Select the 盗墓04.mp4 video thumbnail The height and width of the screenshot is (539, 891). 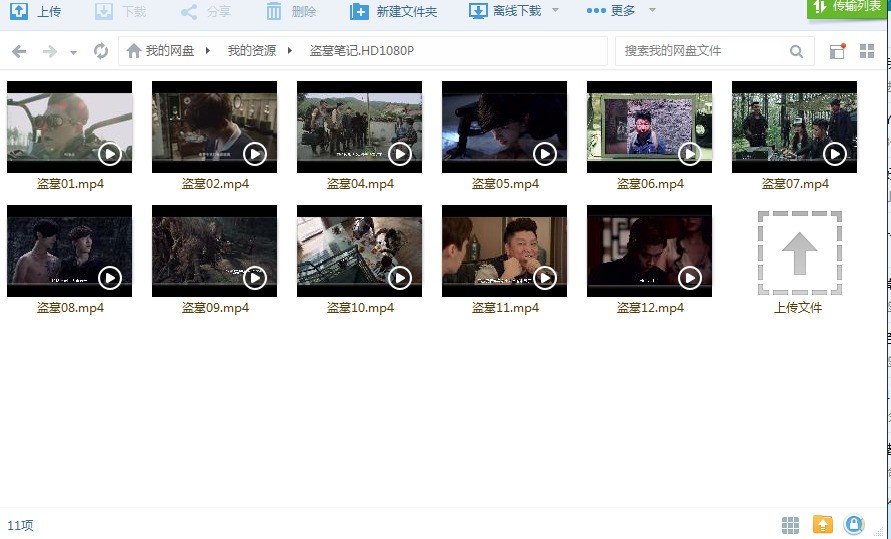(x=359, y=127)
